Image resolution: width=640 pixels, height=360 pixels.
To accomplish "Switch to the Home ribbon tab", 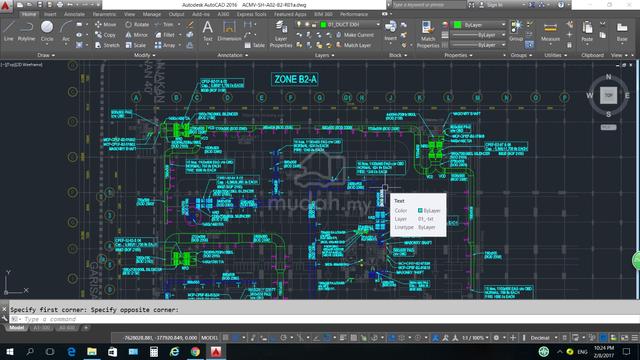I will pyautogui.click(x=29, y=14).
